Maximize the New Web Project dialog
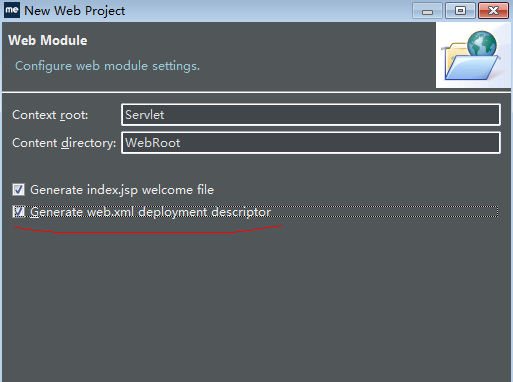513x382 pixels. coord(460,11)
